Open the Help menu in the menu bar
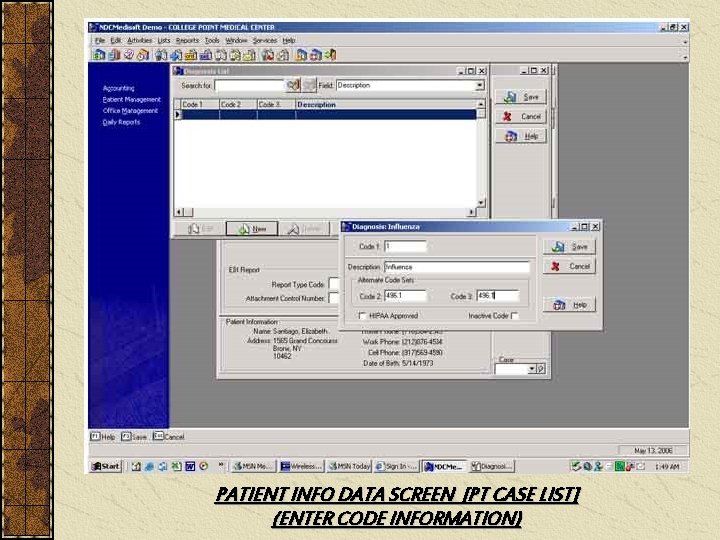720x540 pixels. click(x=289, y=40)
